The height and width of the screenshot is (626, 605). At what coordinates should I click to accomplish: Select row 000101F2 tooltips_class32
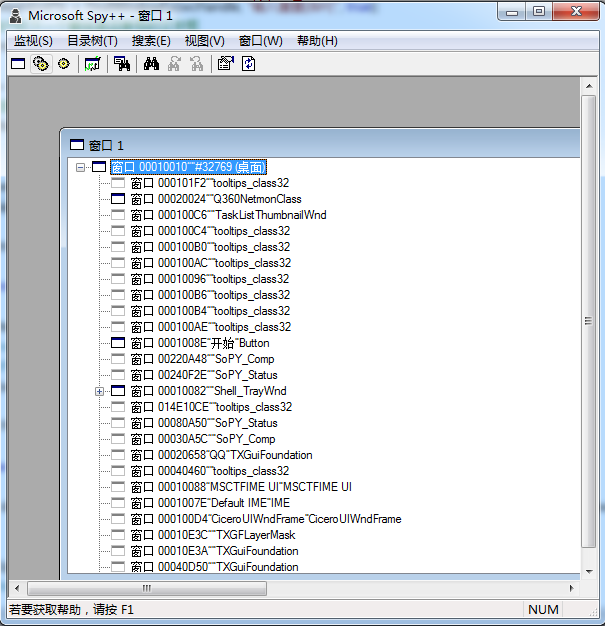[210, 183]
